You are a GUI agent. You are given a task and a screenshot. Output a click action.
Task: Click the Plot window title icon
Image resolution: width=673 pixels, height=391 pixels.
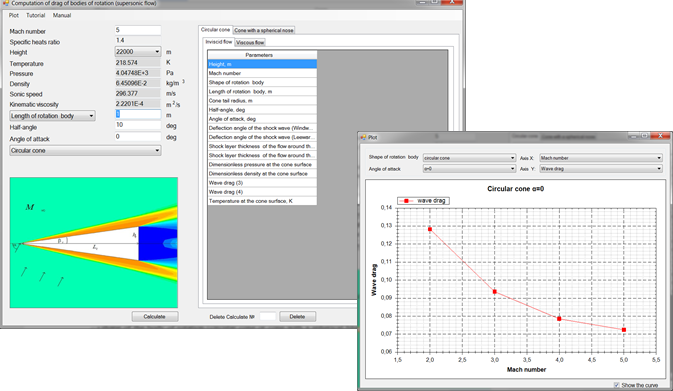click(x=363, y=137)
